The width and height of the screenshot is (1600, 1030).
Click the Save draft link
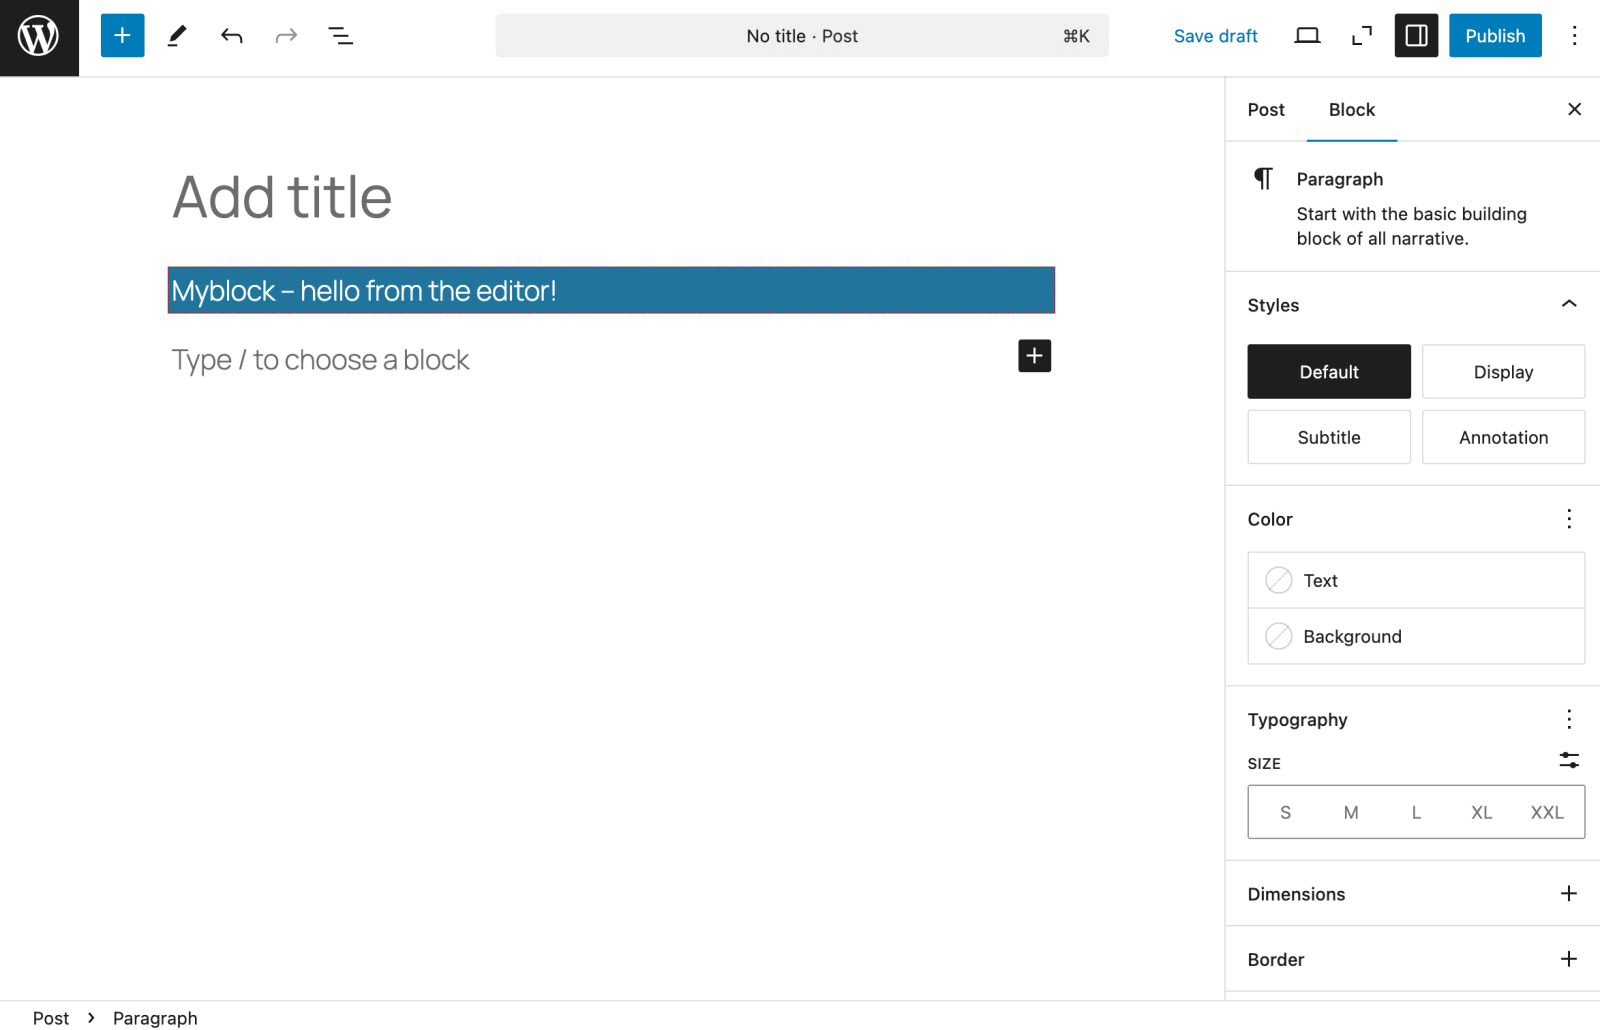[x=1215, y=36]
